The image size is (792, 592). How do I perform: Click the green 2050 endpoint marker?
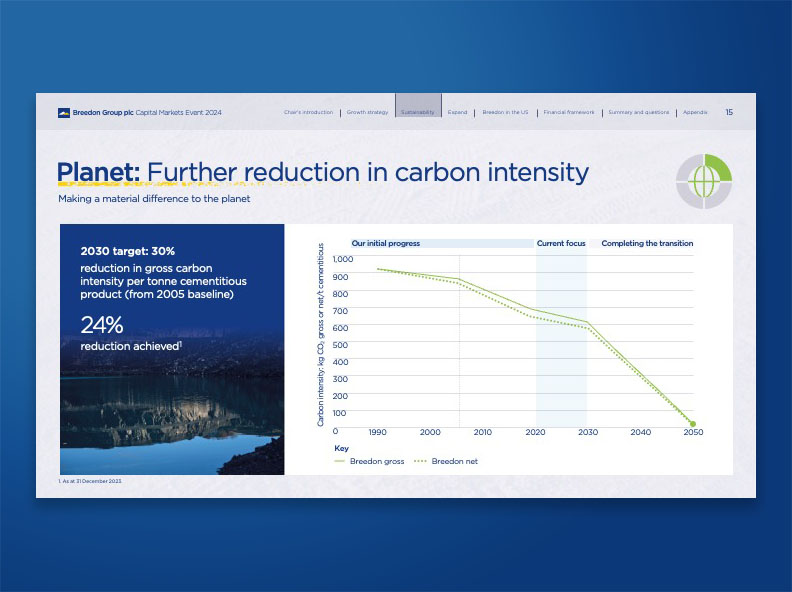click(693, 424)
